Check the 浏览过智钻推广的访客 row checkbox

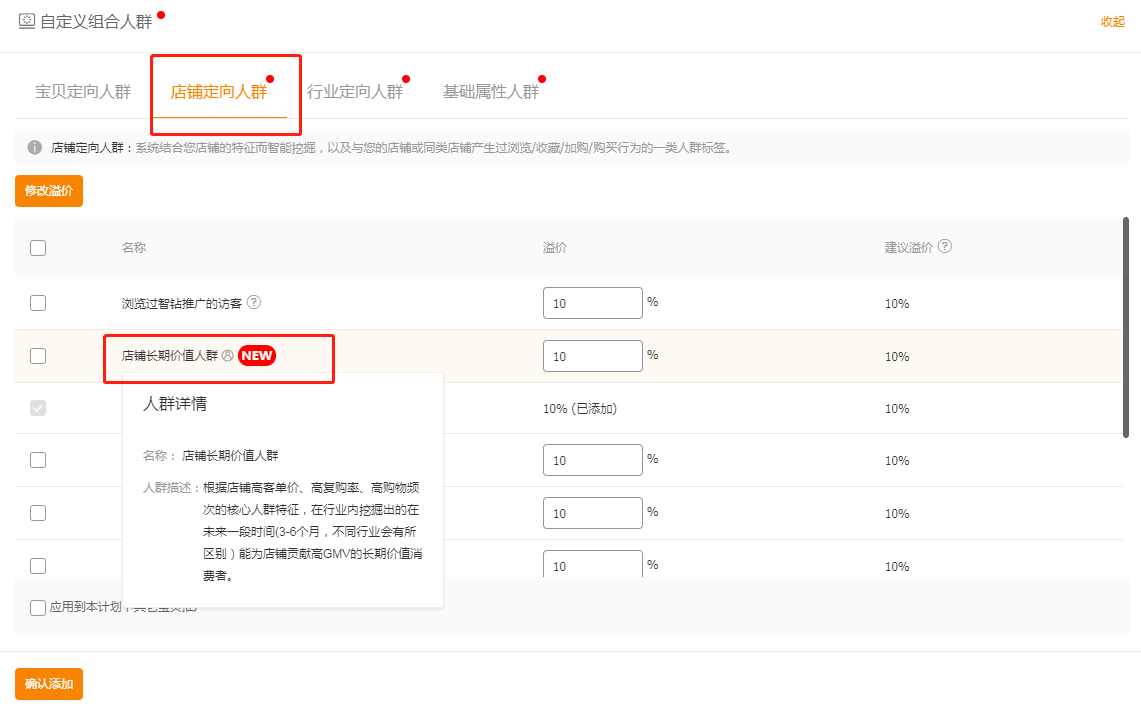tap(38, 303)
